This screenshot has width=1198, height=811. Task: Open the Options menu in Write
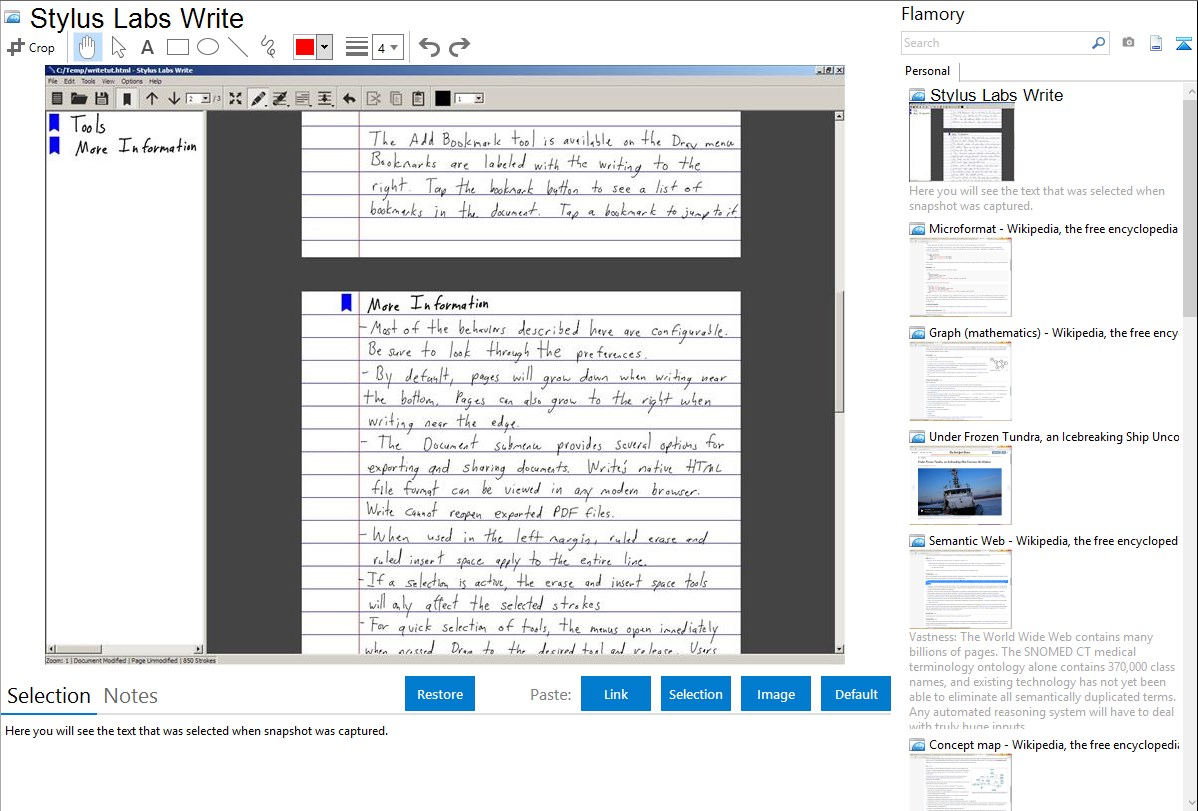click(x=131, y=81)
